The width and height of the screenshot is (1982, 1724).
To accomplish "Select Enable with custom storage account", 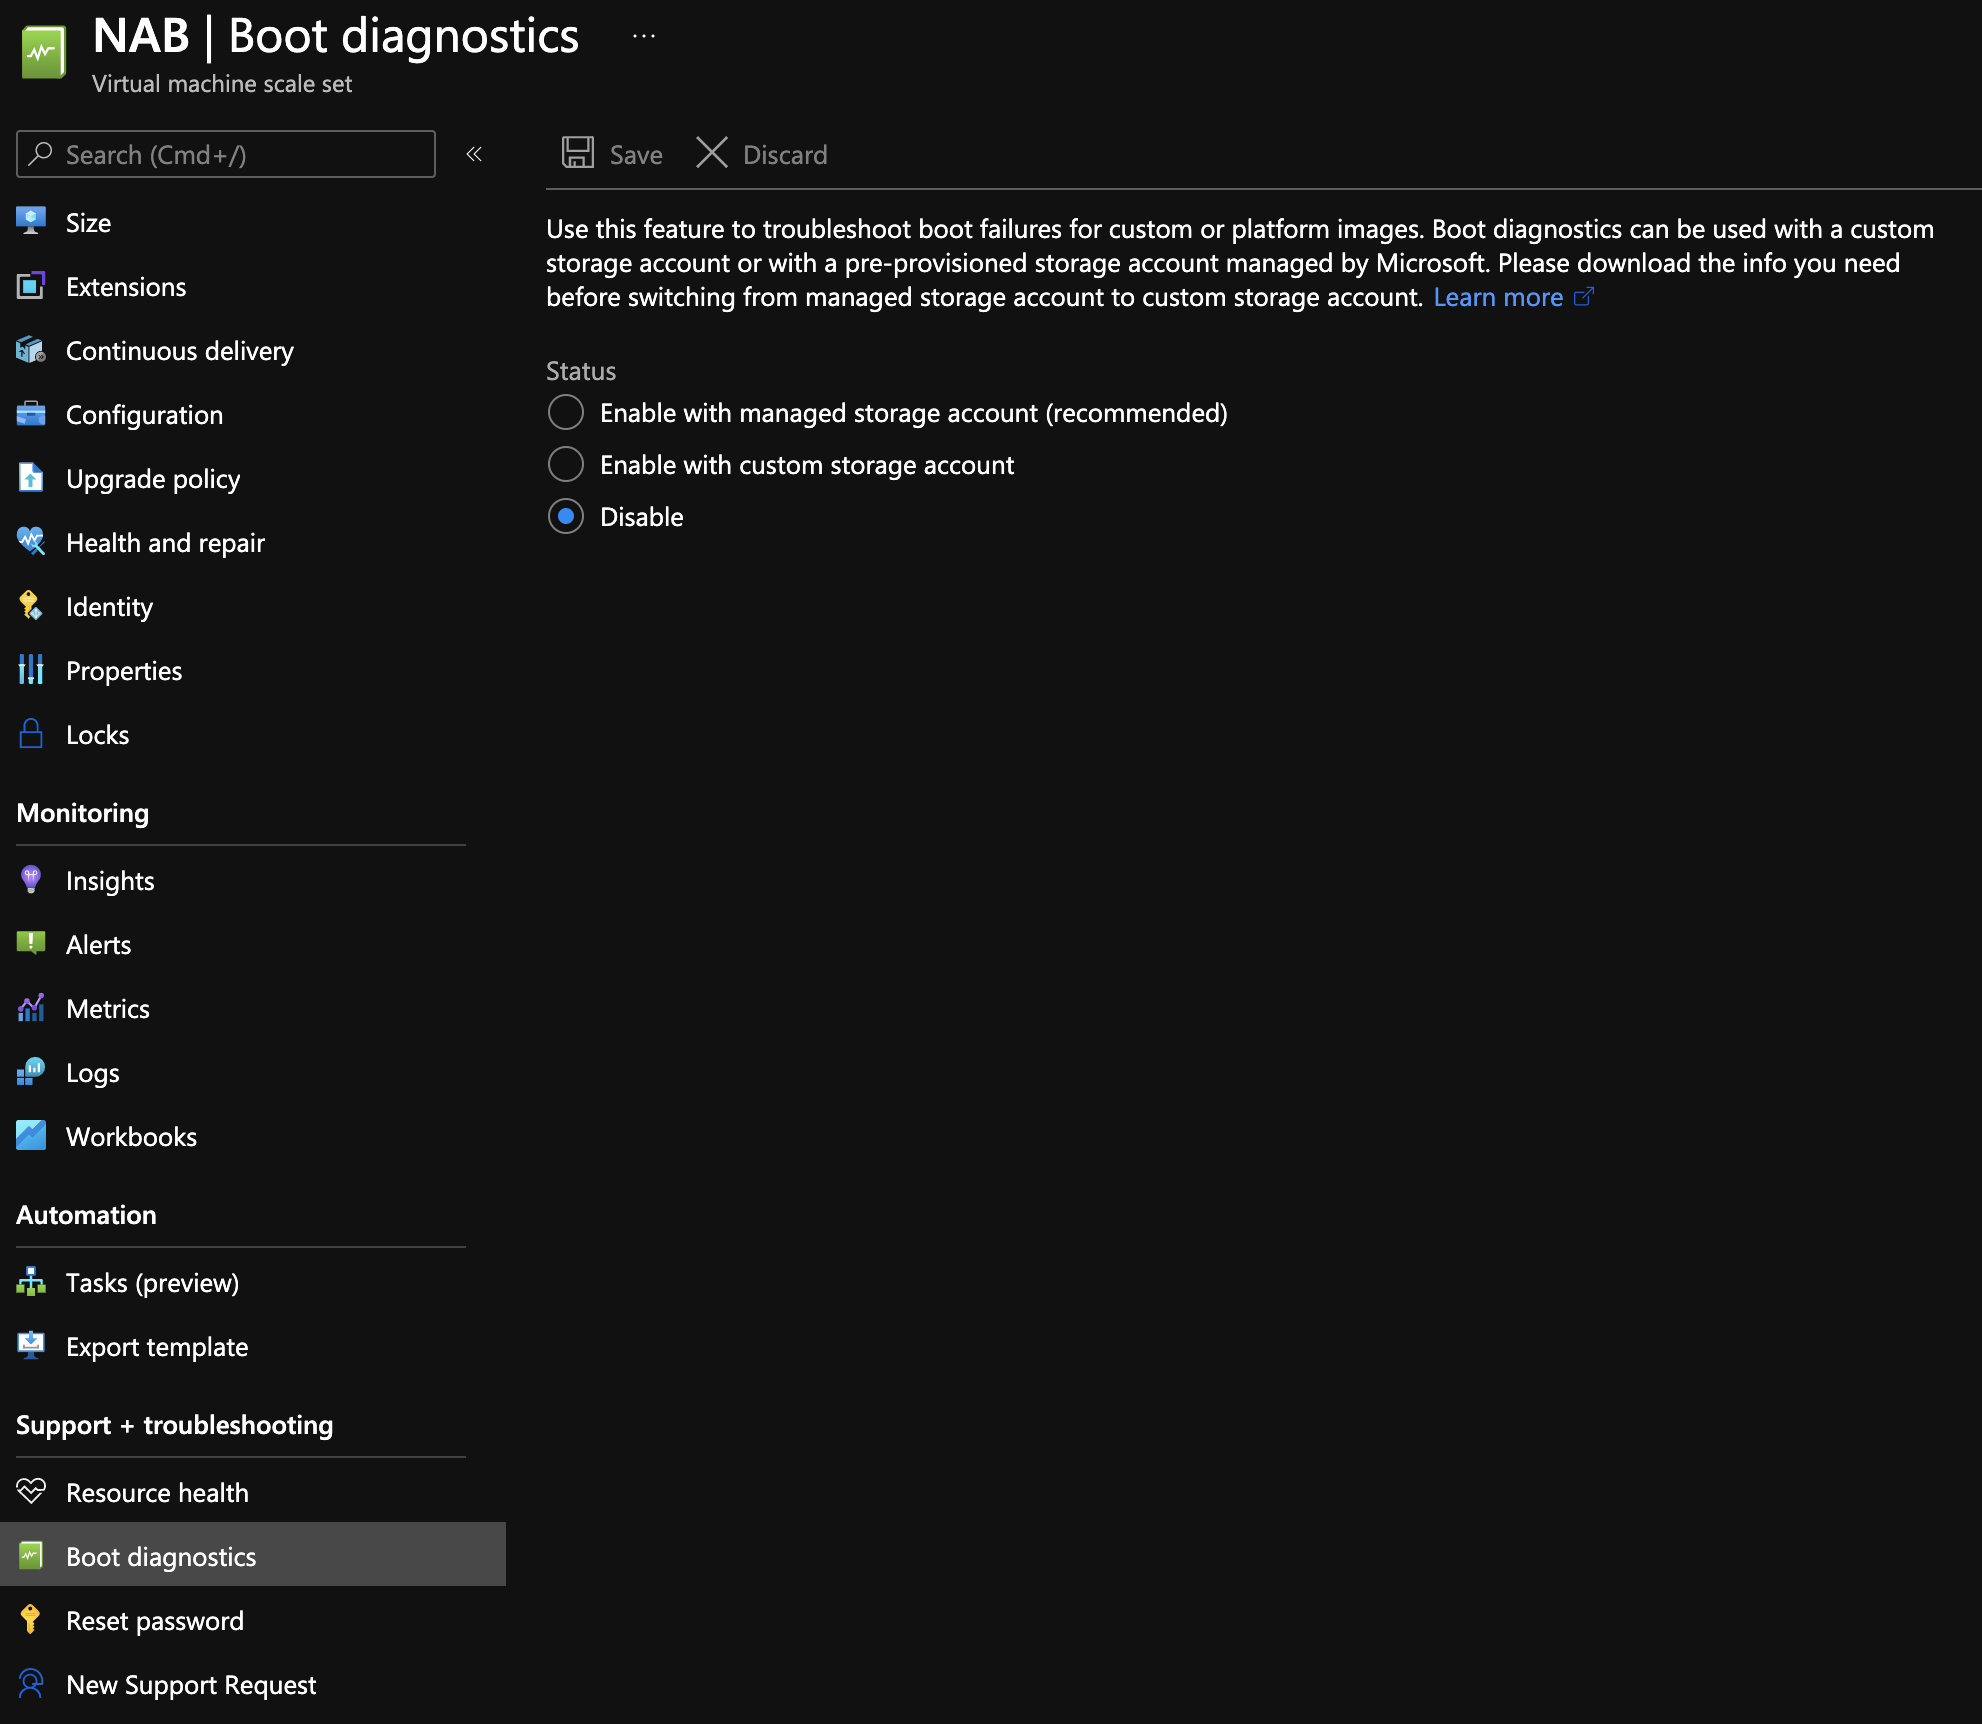I will point(566,464).
